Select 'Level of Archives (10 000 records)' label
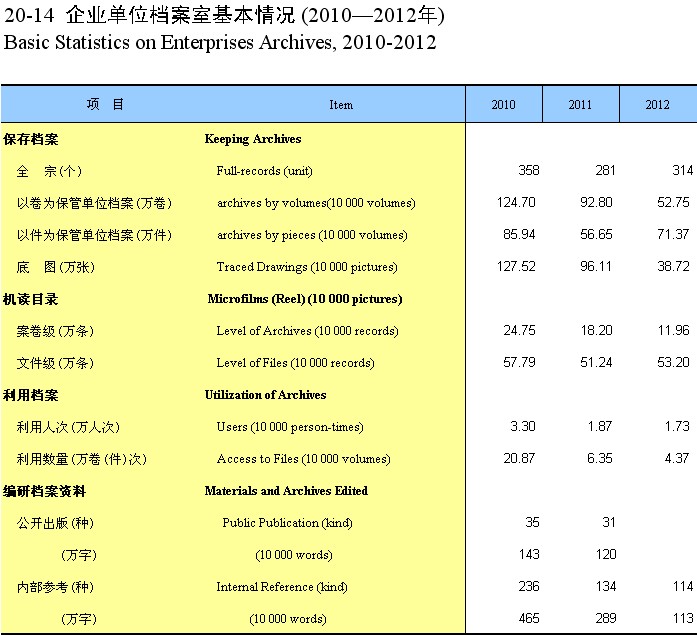This screenshot has width=697, height=635. coord(307,331)
